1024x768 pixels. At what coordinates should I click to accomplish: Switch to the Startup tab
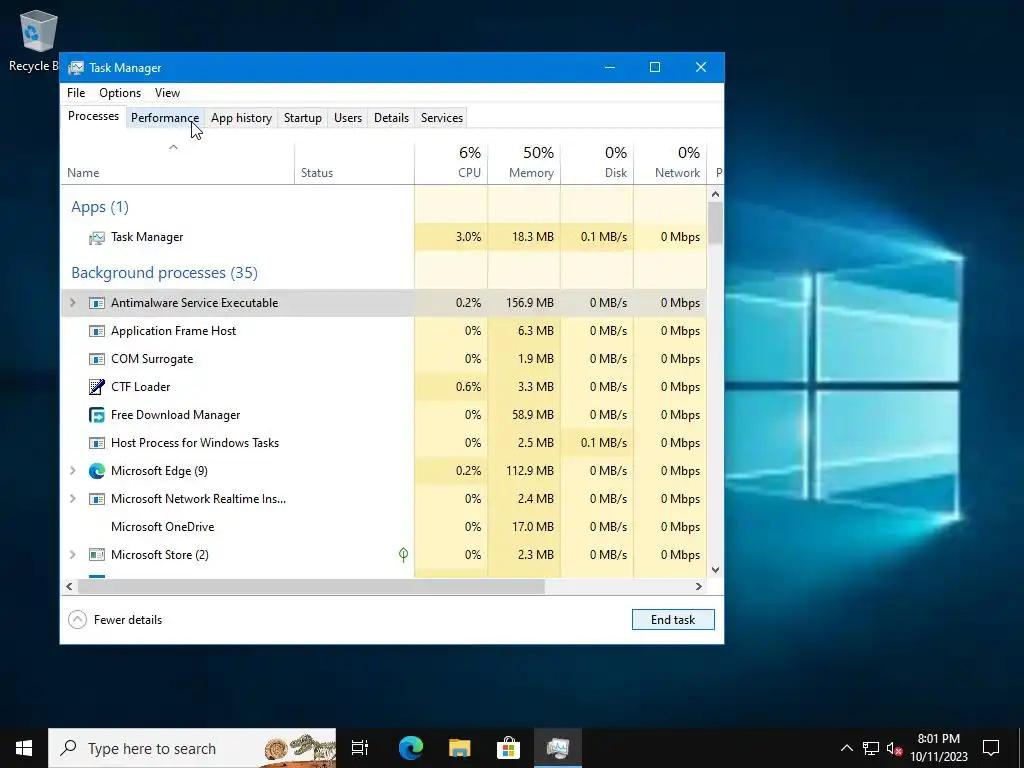coord(302,118)
